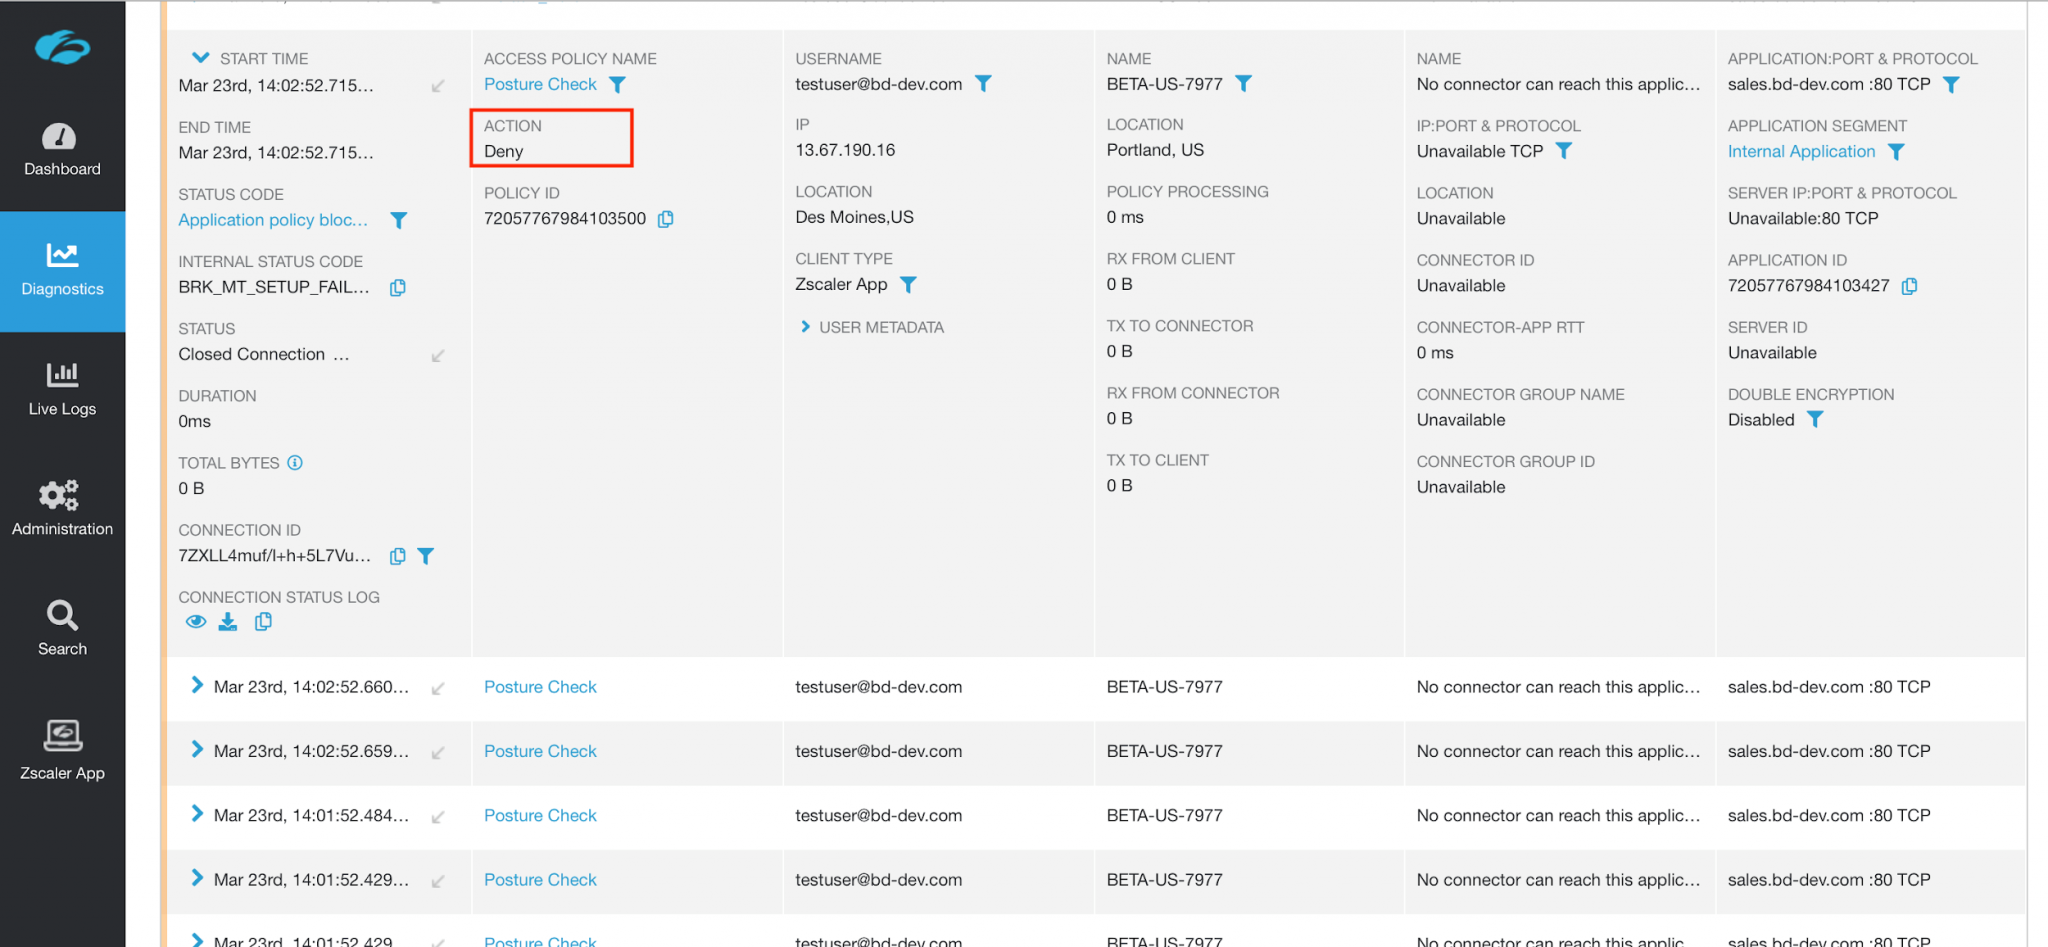
Task: Preview the connection status log
Action: click(195, 621)
